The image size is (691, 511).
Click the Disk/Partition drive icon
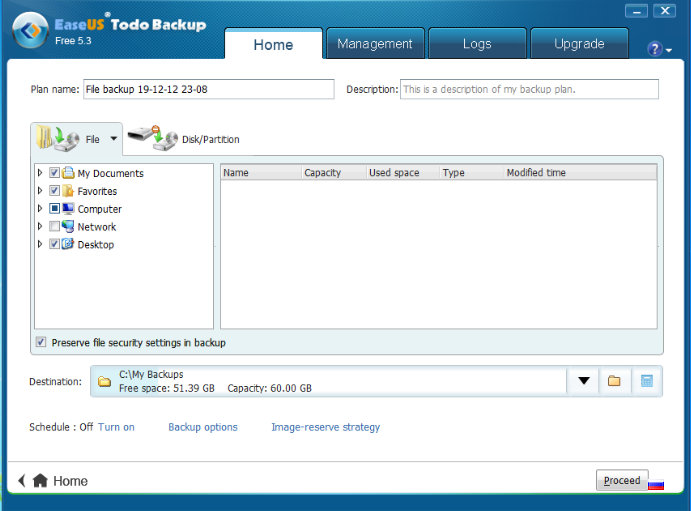point(152,138)
